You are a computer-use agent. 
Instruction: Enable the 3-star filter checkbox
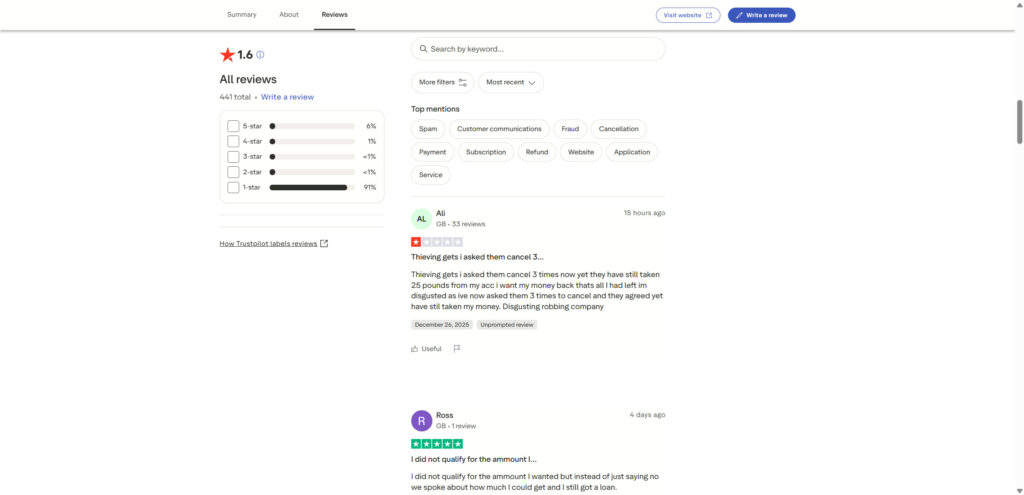233,156
